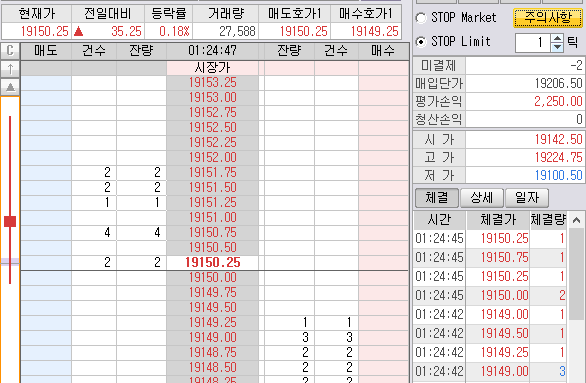586x383 pixels.
Task: Click price 19151.75 in the ladder
Action: pyautogui.click(x=212, y=173)
